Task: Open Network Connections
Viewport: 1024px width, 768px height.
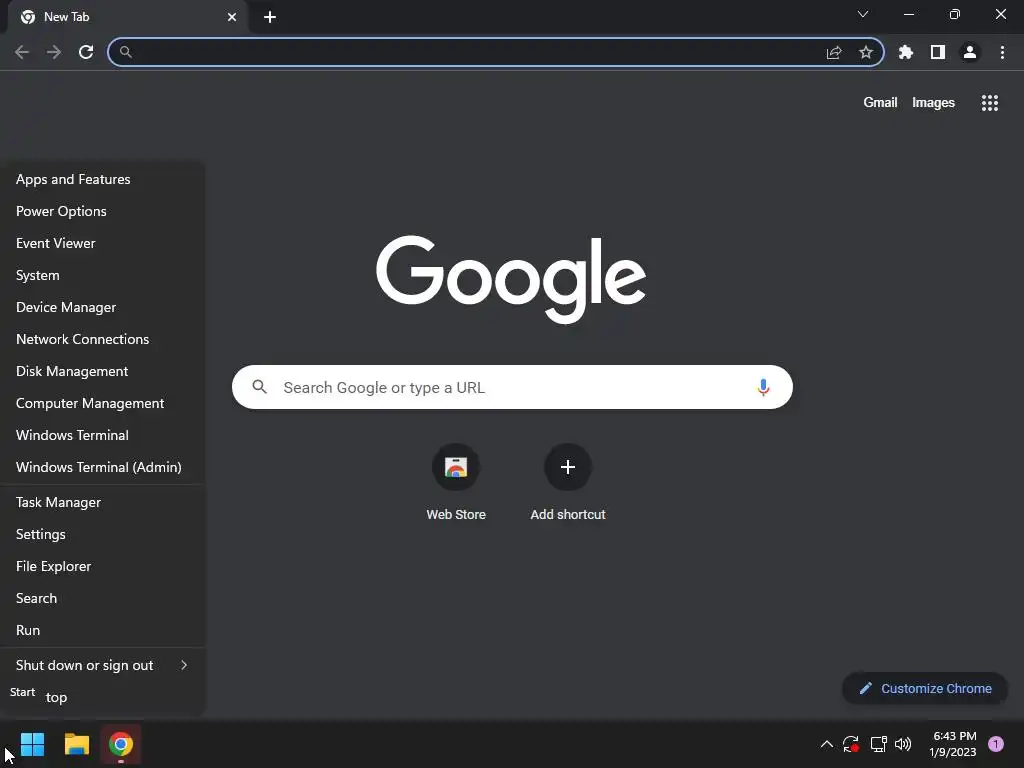Action: tap(103, 339)
